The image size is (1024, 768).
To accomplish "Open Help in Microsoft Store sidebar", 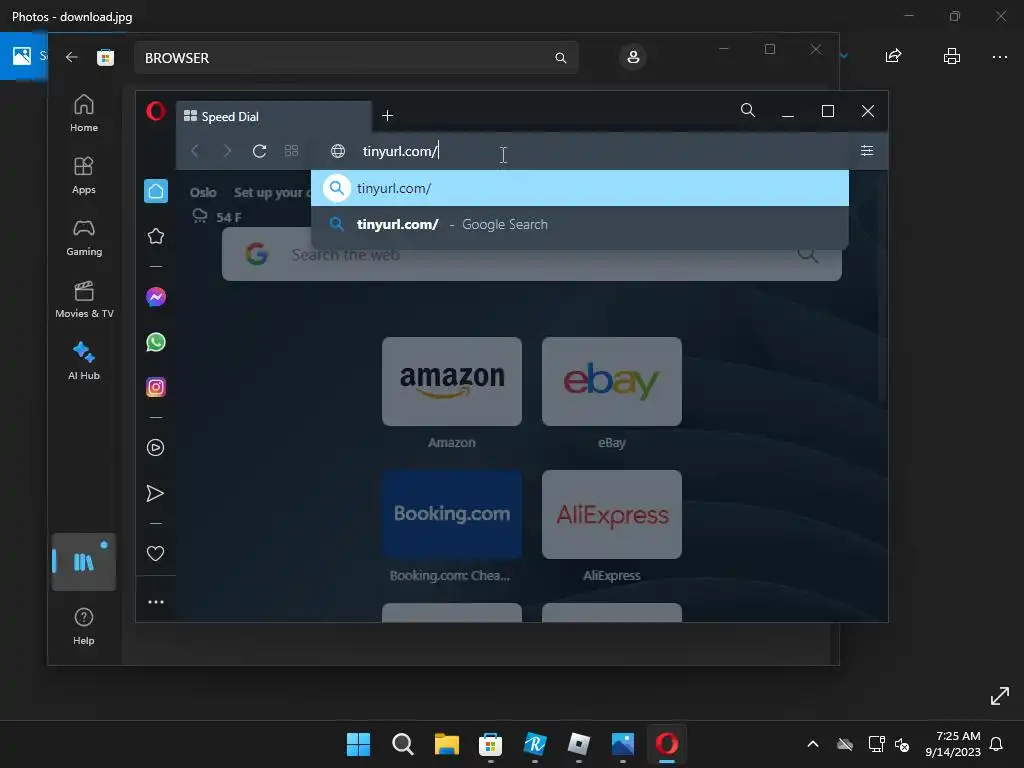I will click(84, 626).
